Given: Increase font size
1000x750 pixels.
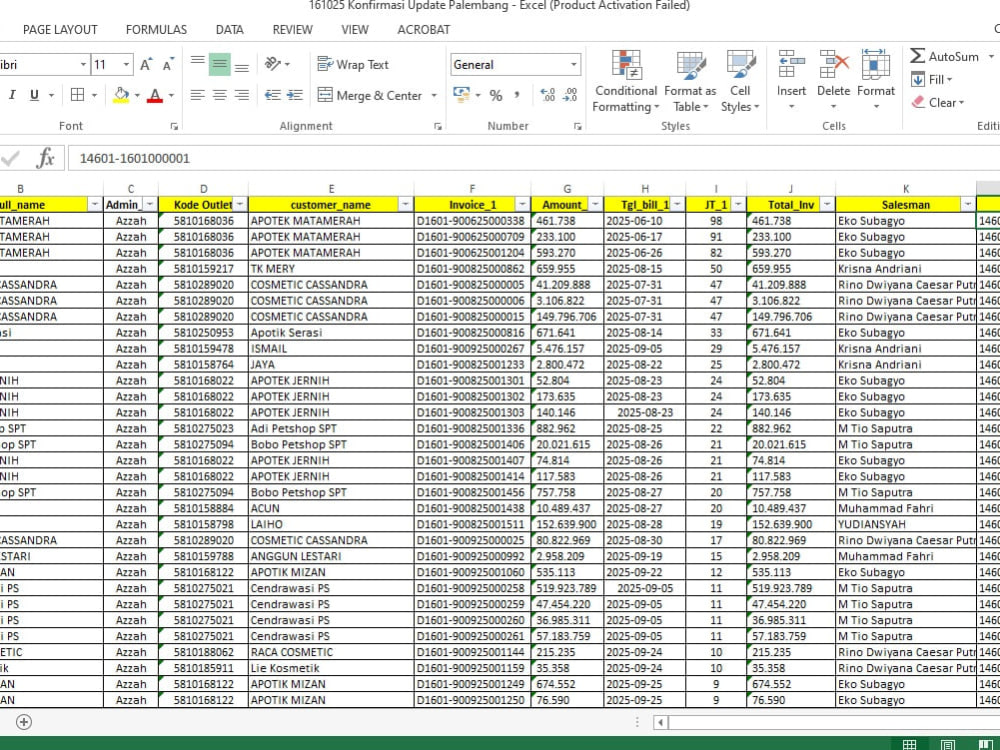Looking at the screenshot, I should [146, 64].
